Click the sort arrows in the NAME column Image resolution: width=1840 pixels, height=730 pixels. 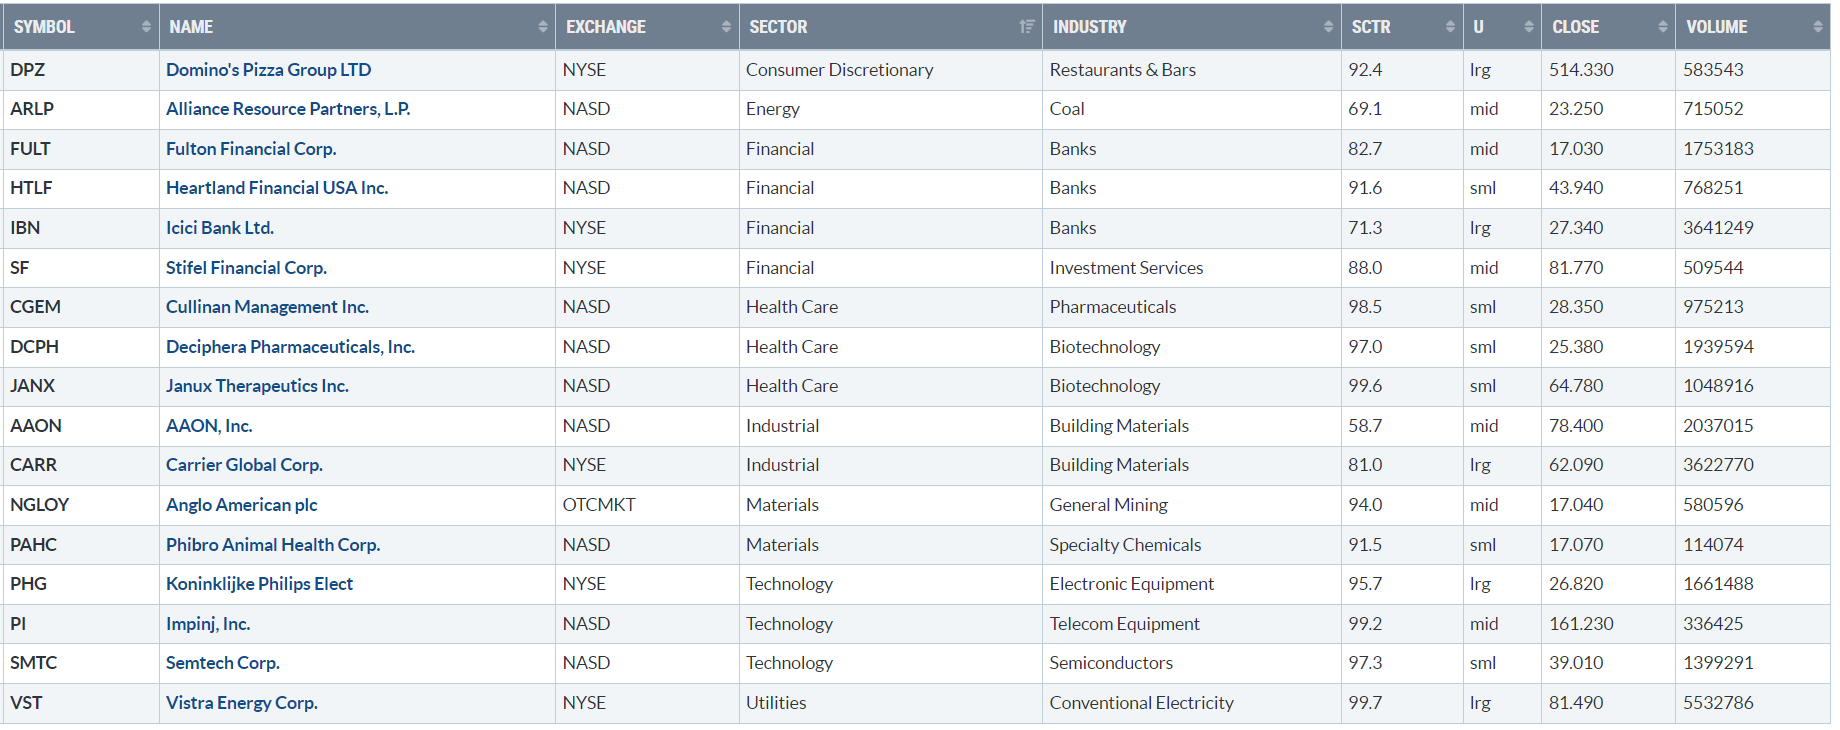tap(543, 27)
